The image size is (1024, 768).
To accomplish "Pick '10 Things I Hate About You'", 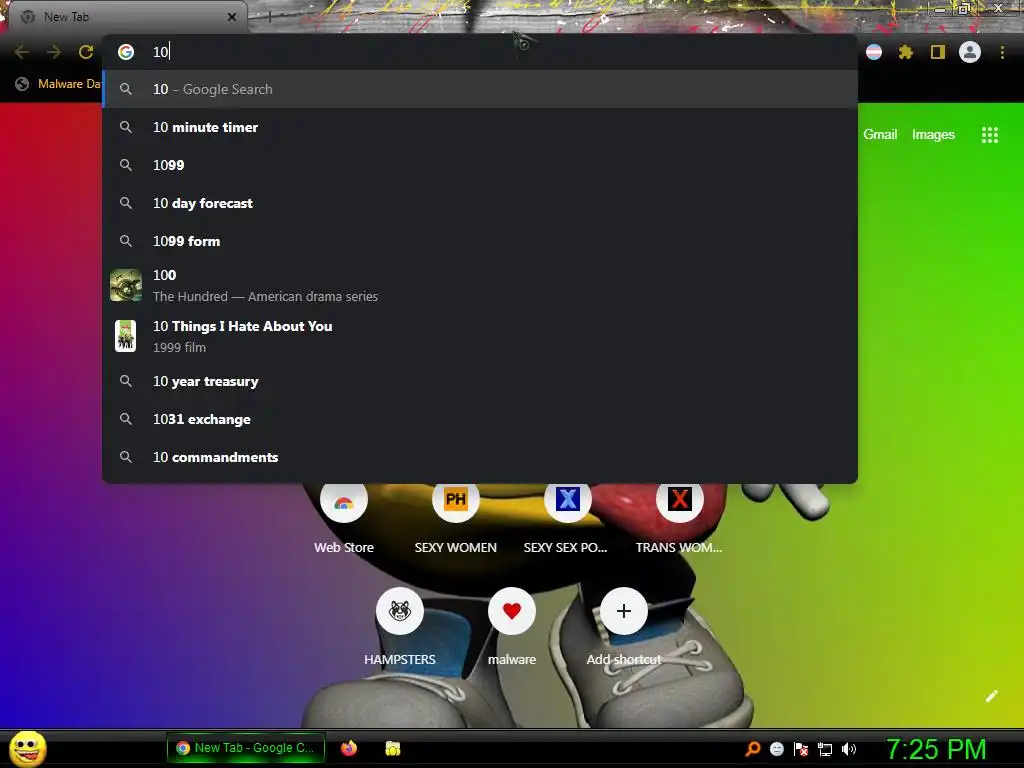I will tap(480, 336).
